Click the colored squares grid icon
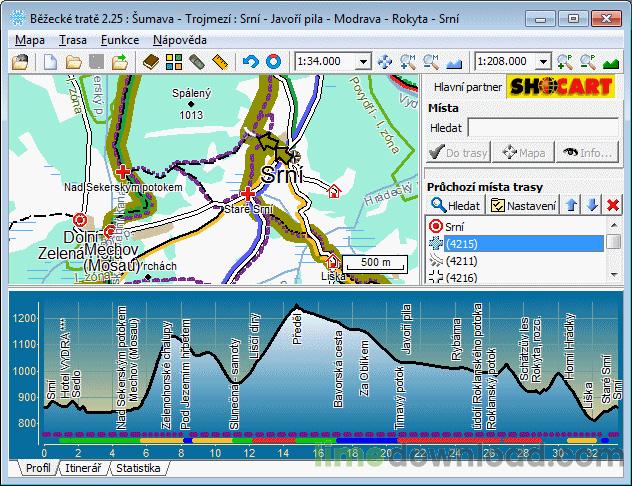The width and height of the screenshot is (632, 486). click(x=174, y=62)
